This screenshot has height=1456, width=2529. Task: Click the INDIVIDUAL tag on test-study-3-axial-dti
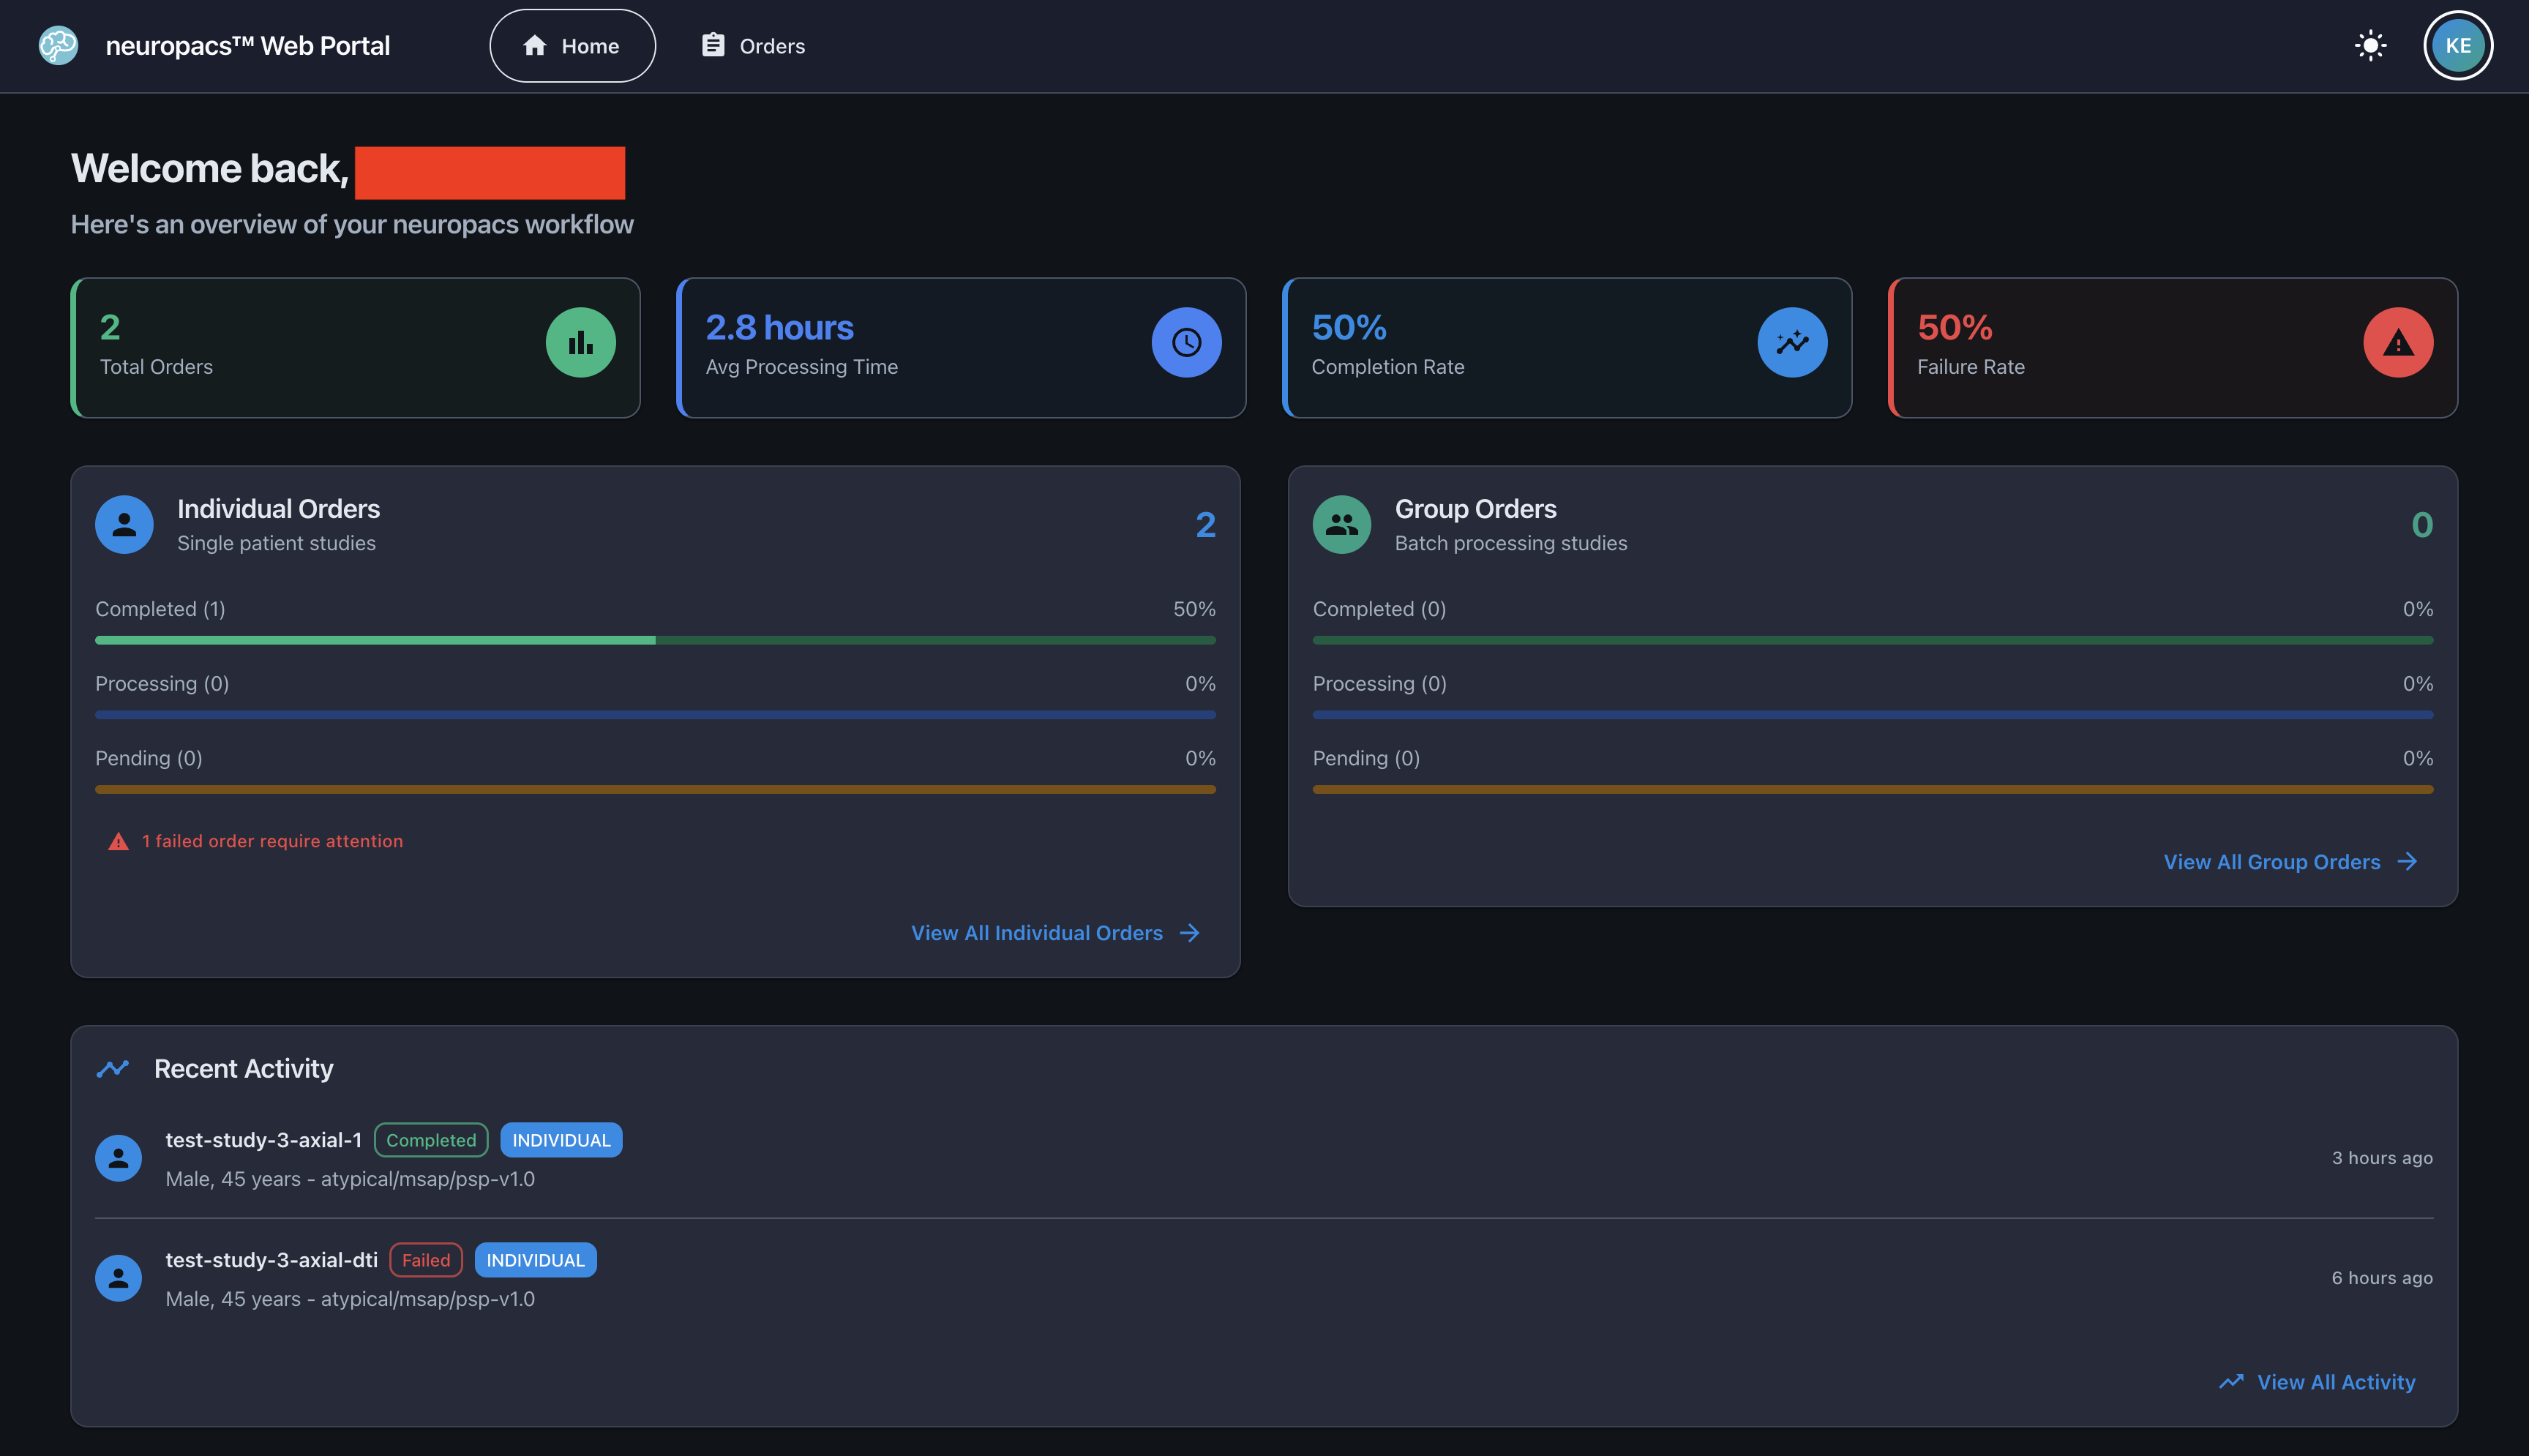click(x=535, y=1260)
